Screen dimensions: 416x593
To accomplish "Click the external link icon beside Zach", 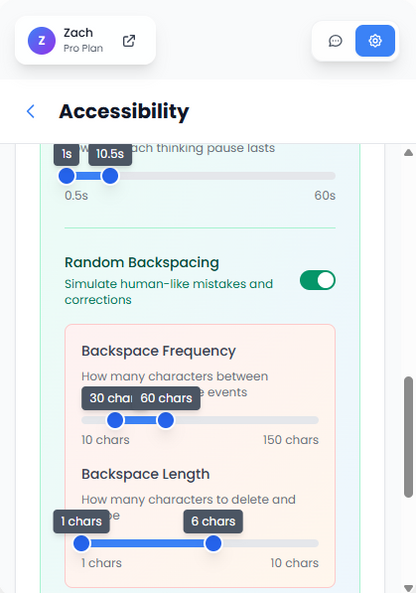I will [129, 41].
